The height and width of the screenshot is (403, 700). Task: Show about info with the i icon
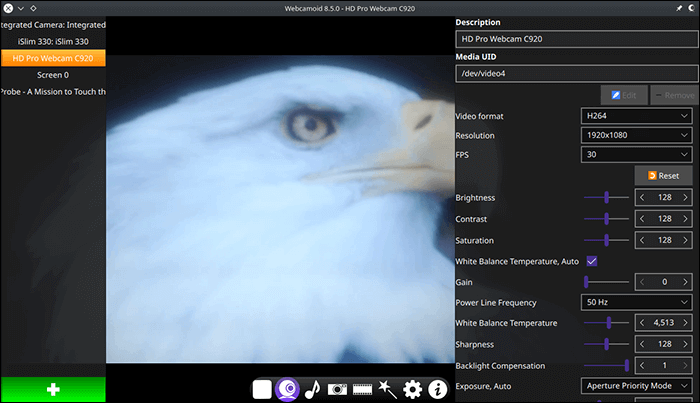coord(437,389)
